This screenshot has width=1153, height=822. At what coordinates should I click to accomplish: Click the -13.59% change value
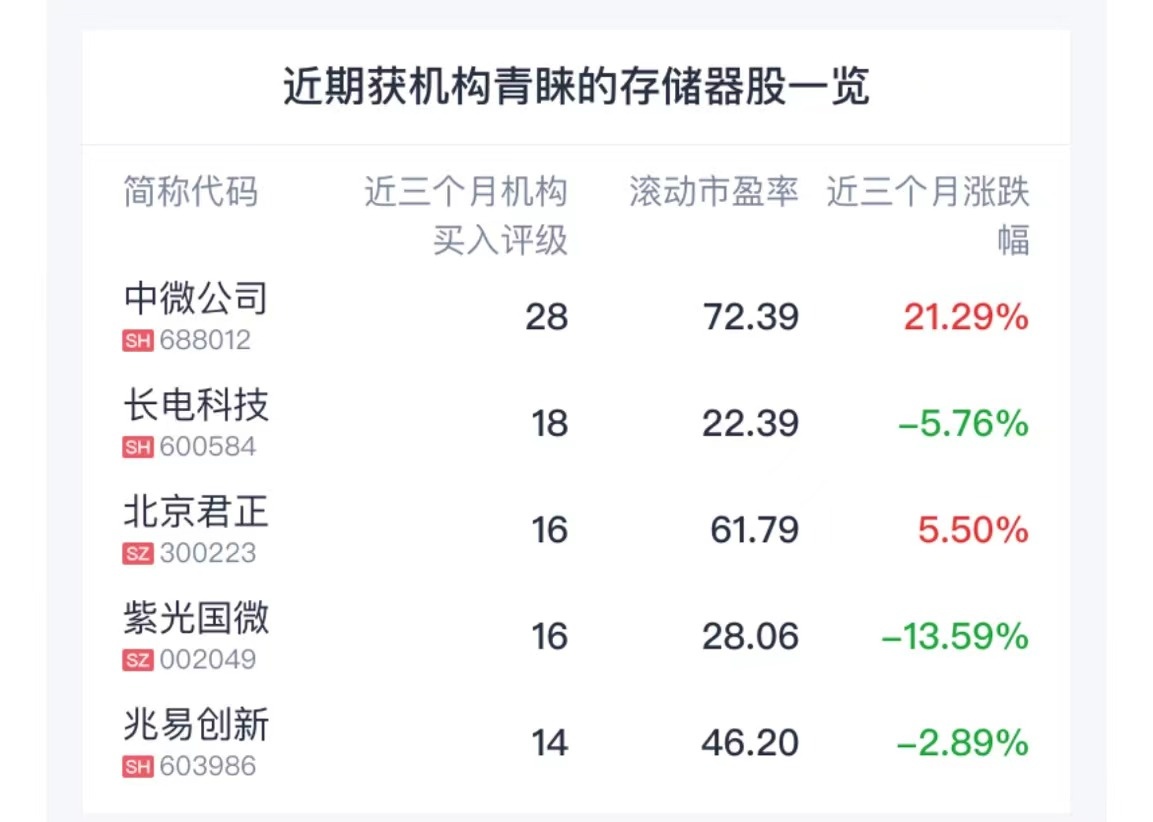pos(955,637)
